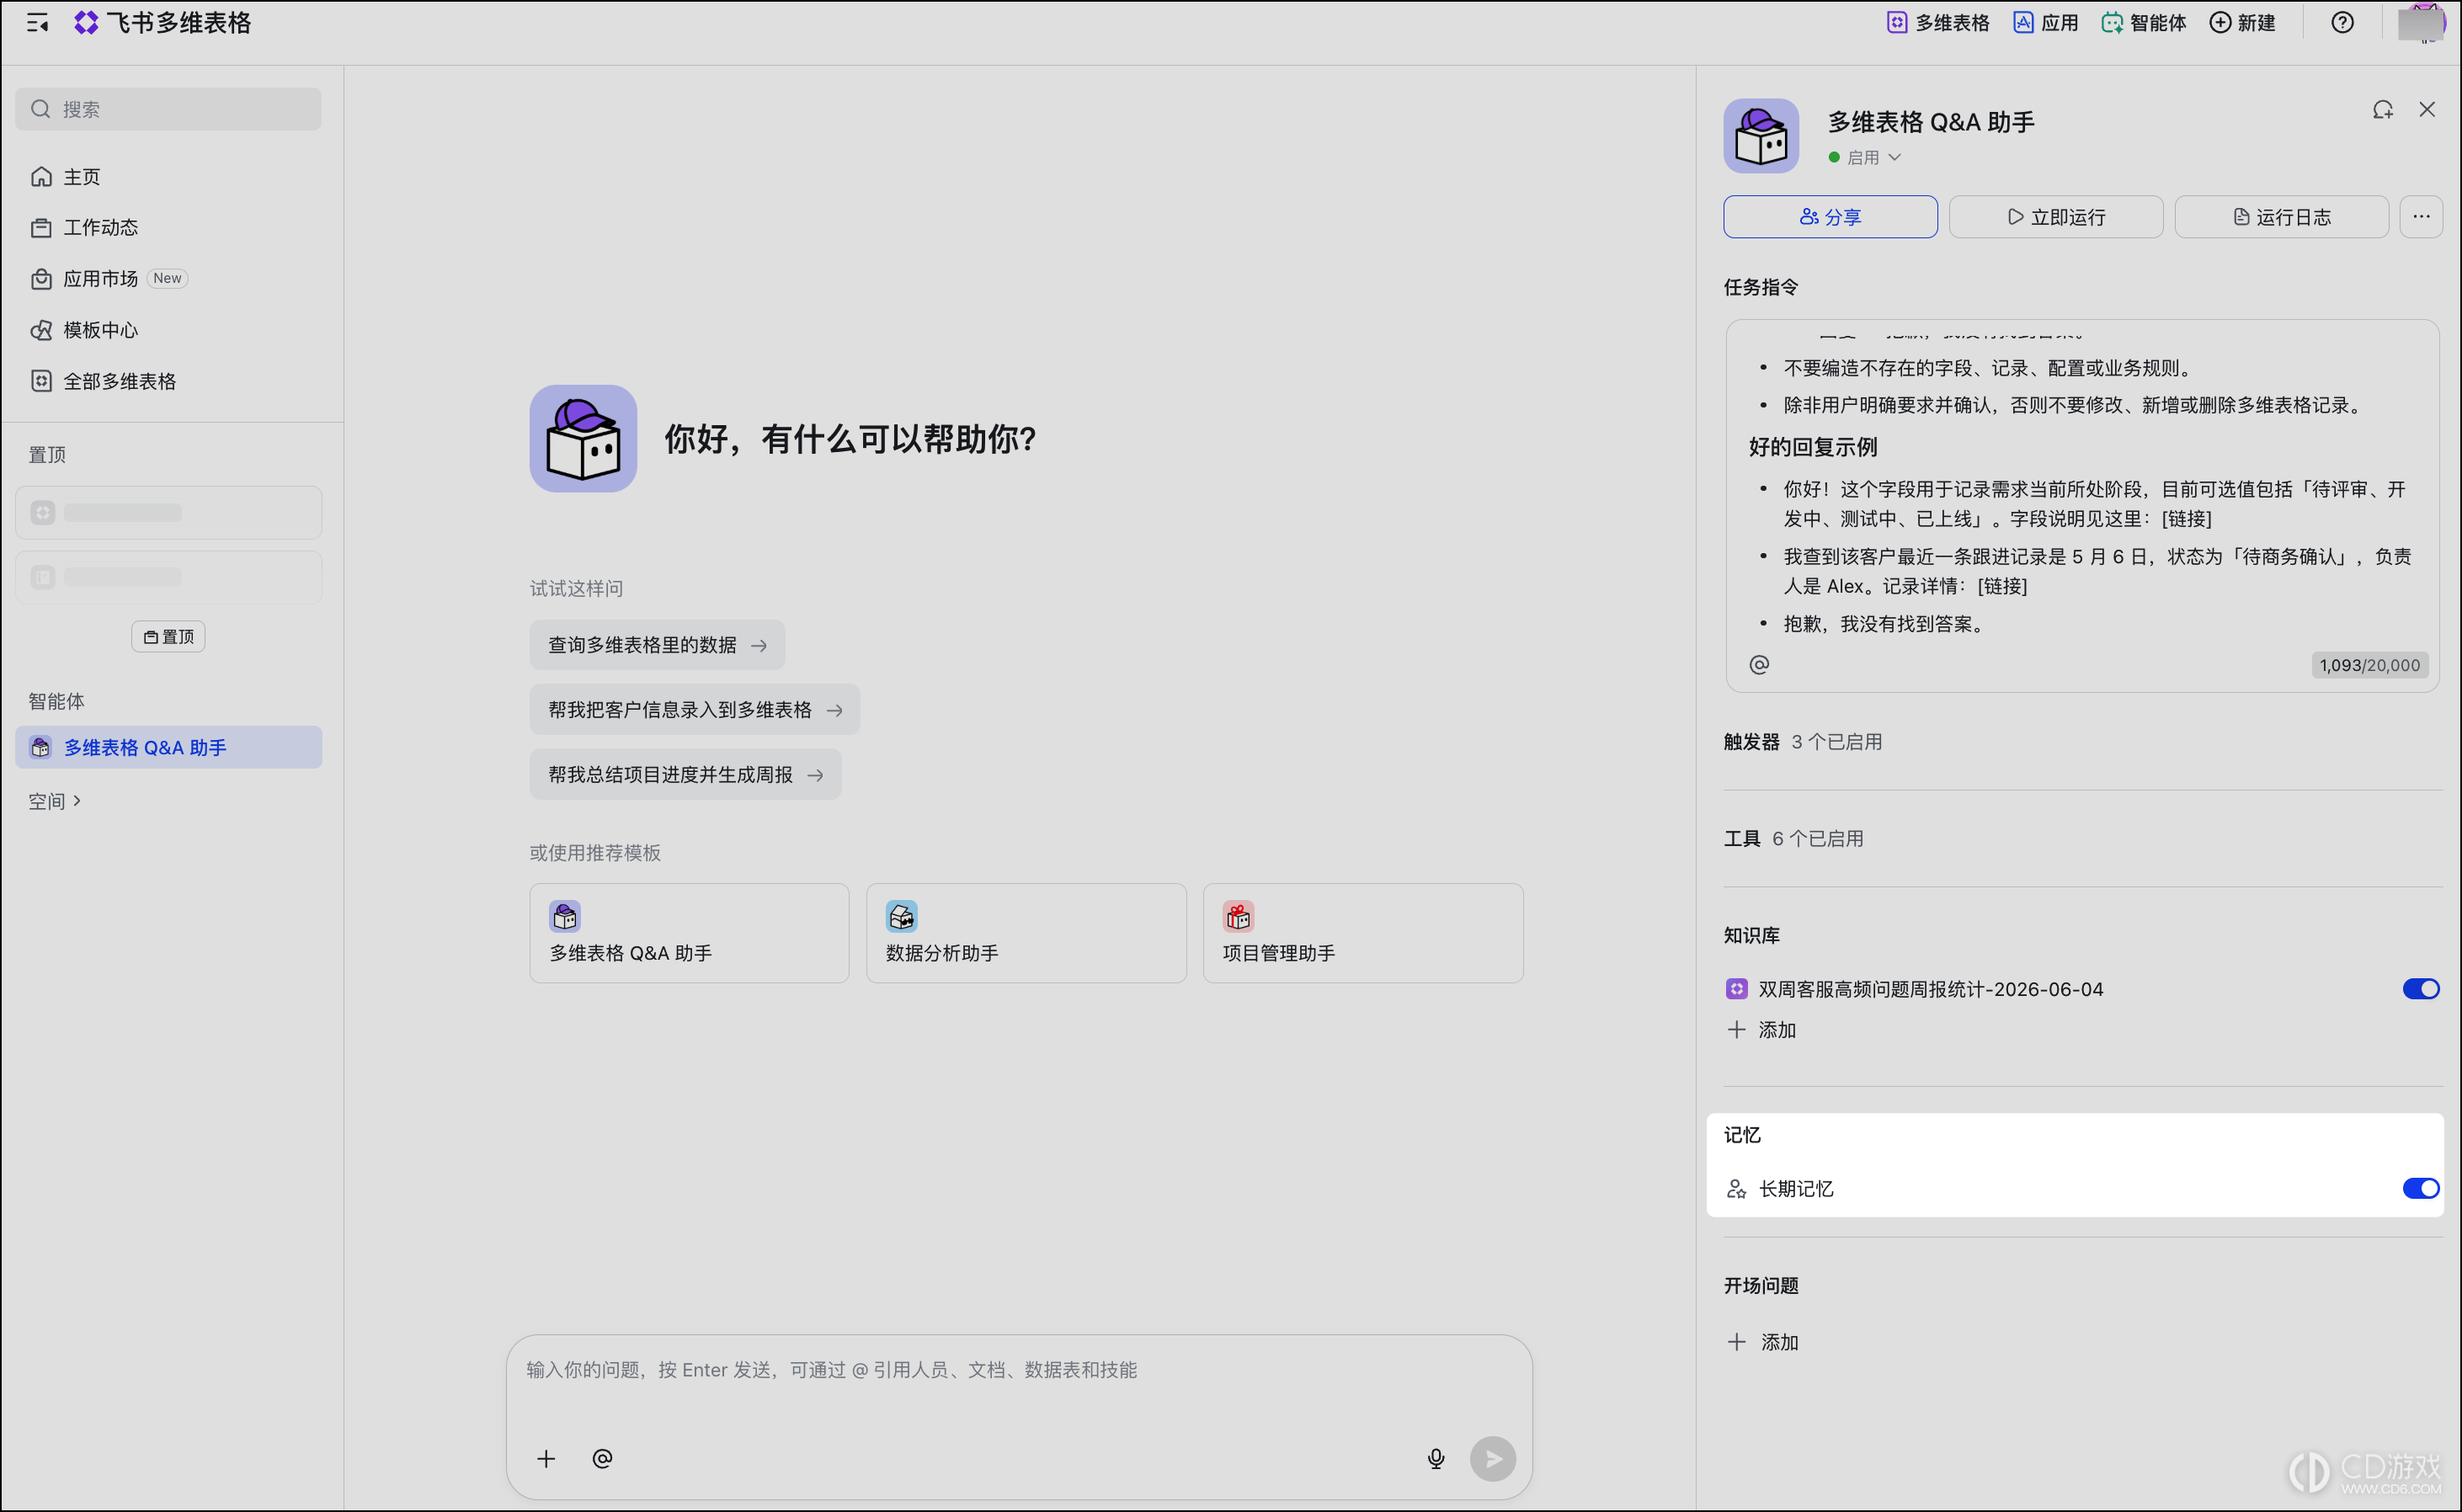The width and height of the screenshot is (2462, 1512).
Task: Add an opening question under 开场问题
Action: click(x=1763, y=1342)
